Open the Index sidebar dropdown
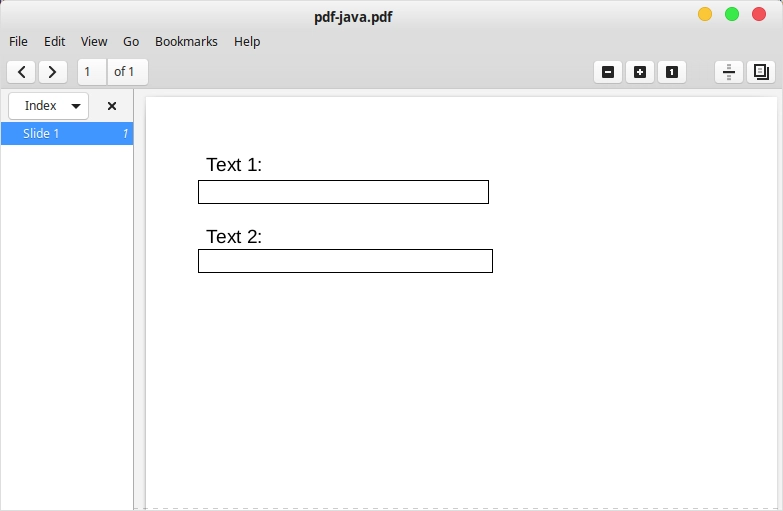 (x=49, y=106)
